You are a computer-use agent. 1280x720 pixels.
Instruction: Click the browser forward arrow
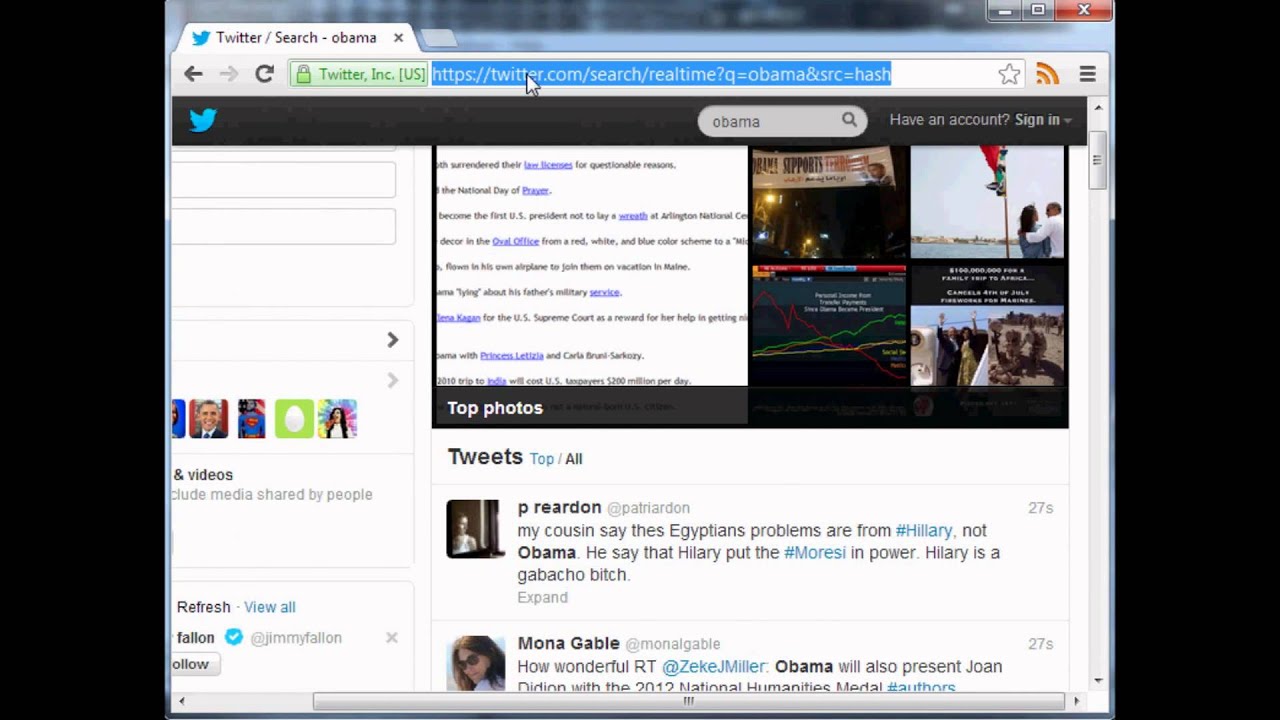coord(229,74)
